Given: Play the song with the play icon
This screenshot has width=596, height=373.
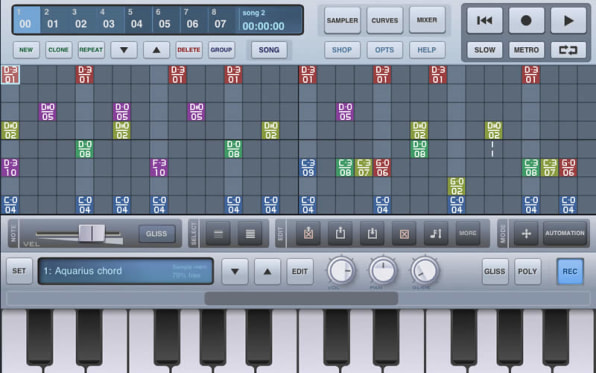Looking at the screenshot, I should [568, 21].
